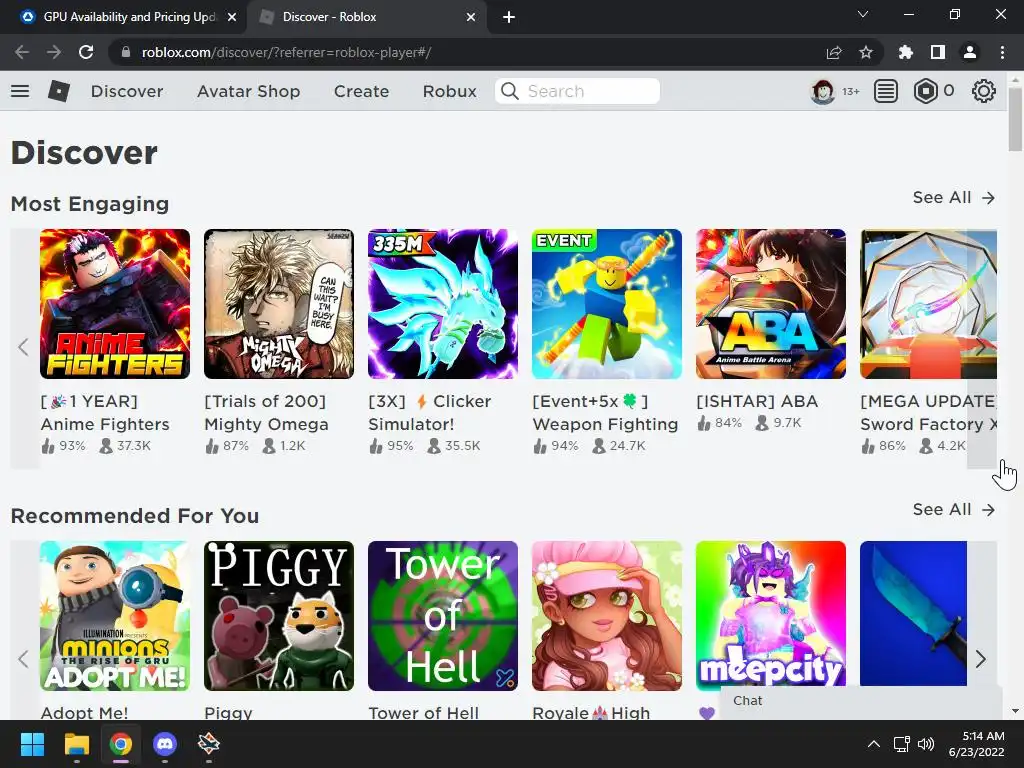Open Chrome icon in taskbar
Screen dimensions: 1024x768
pyautogui.click(x=120, y=744)
